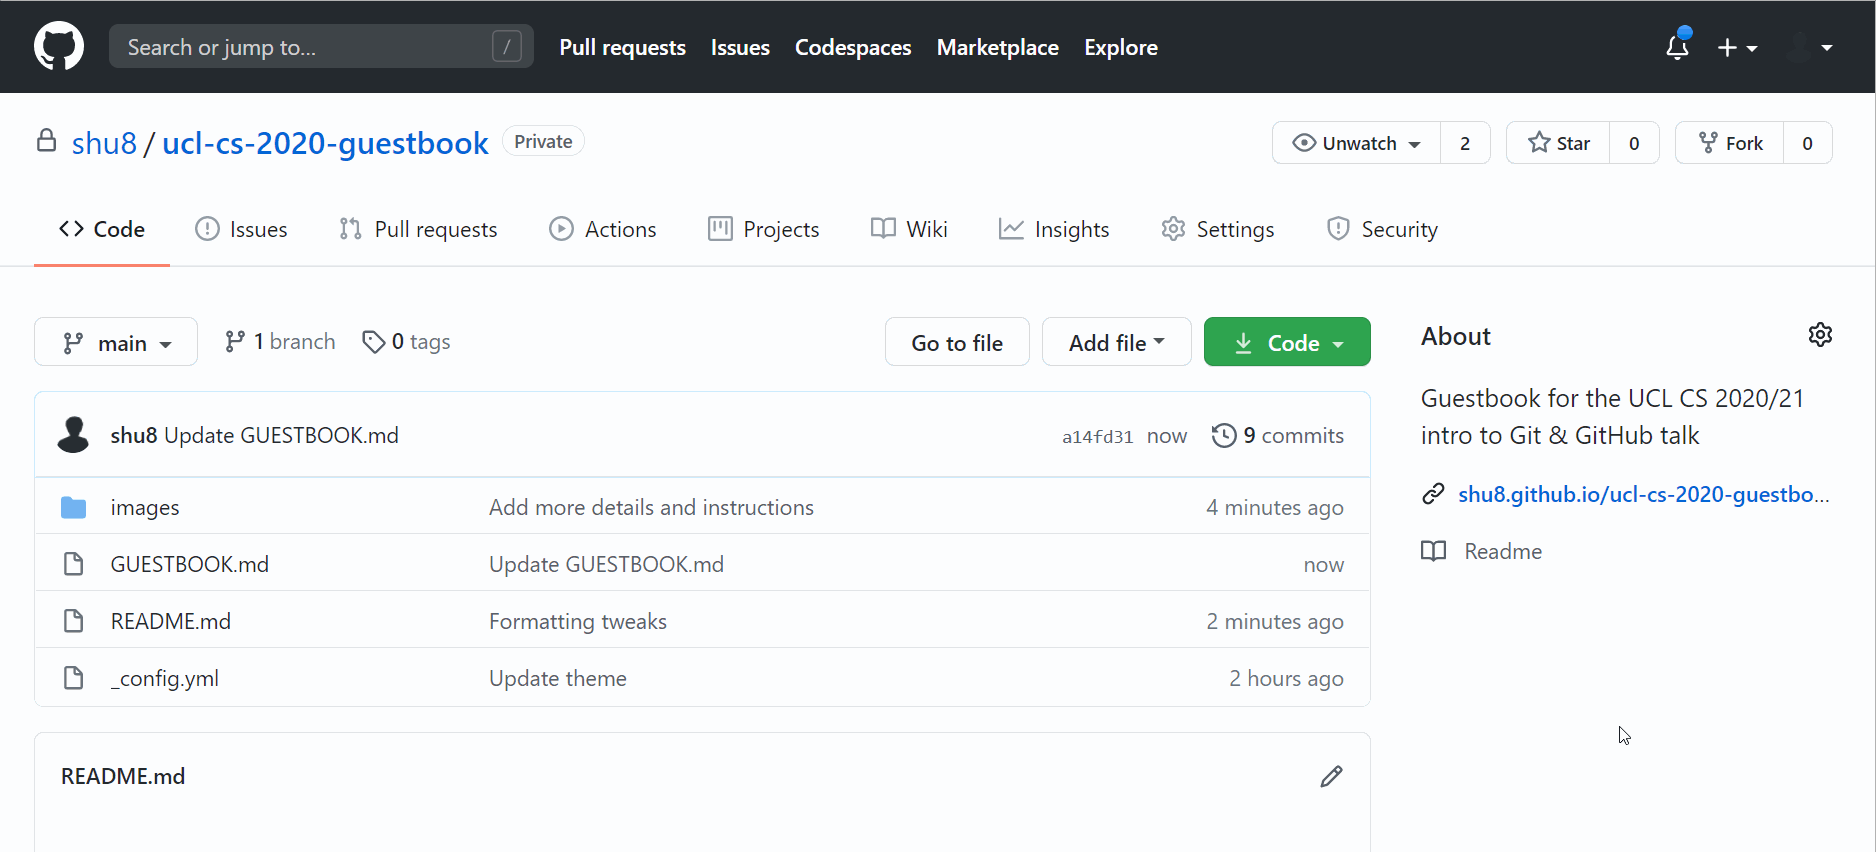The height and width of the screenshot is (852, 1876).
Task: Click the Readme link in About
Action: (x=1503, y=551)
